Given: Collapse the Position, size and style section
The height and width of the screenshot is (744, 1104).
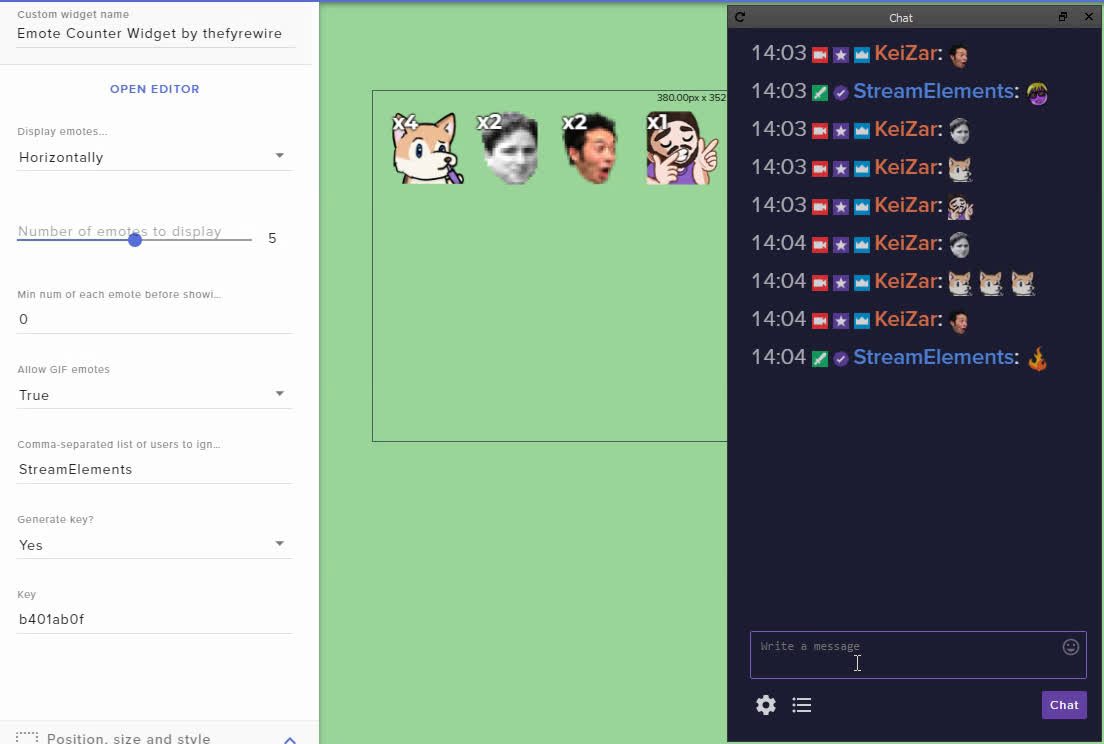Looking at the screenshot, I should tap(290, 739).
